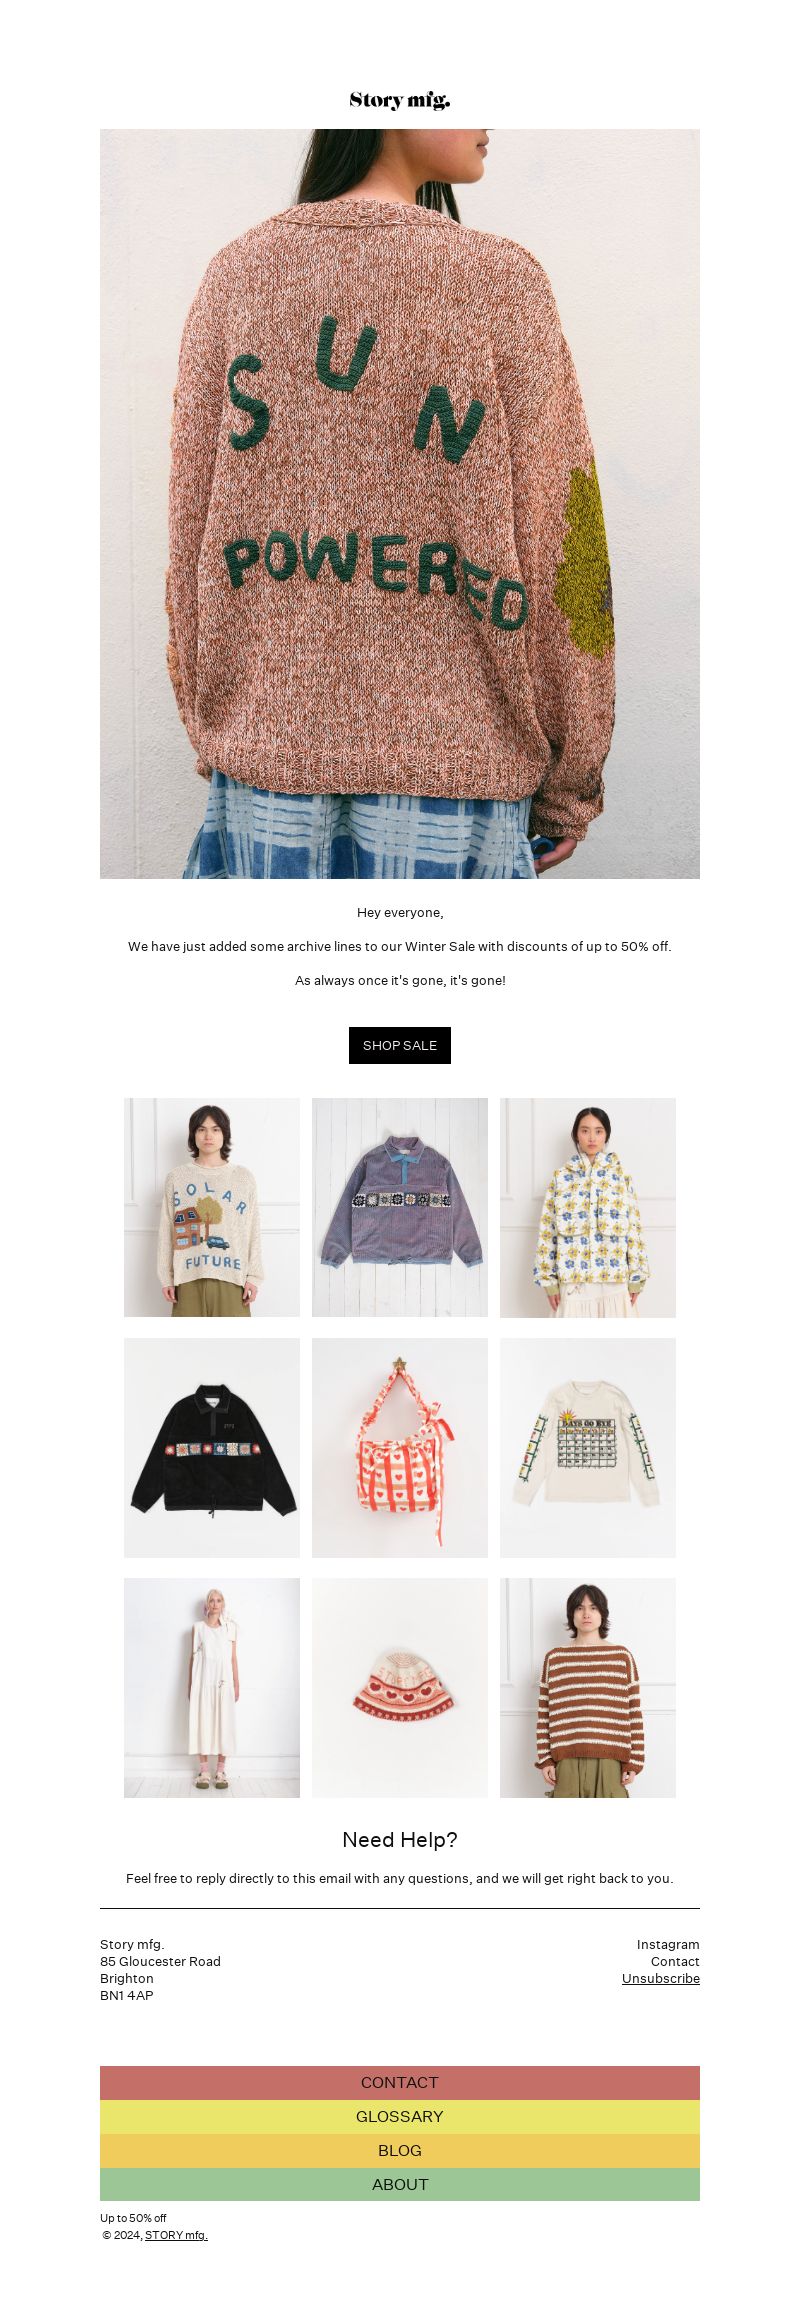The height and width of the screenshot is (2322, 800).
Task: Select the white long dress product image
Action: click(212, 1688)
